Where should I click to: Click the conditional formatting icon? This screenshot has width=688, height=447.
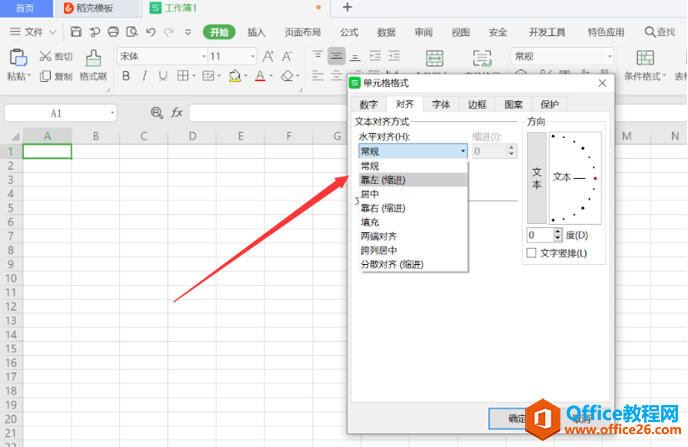645,57
